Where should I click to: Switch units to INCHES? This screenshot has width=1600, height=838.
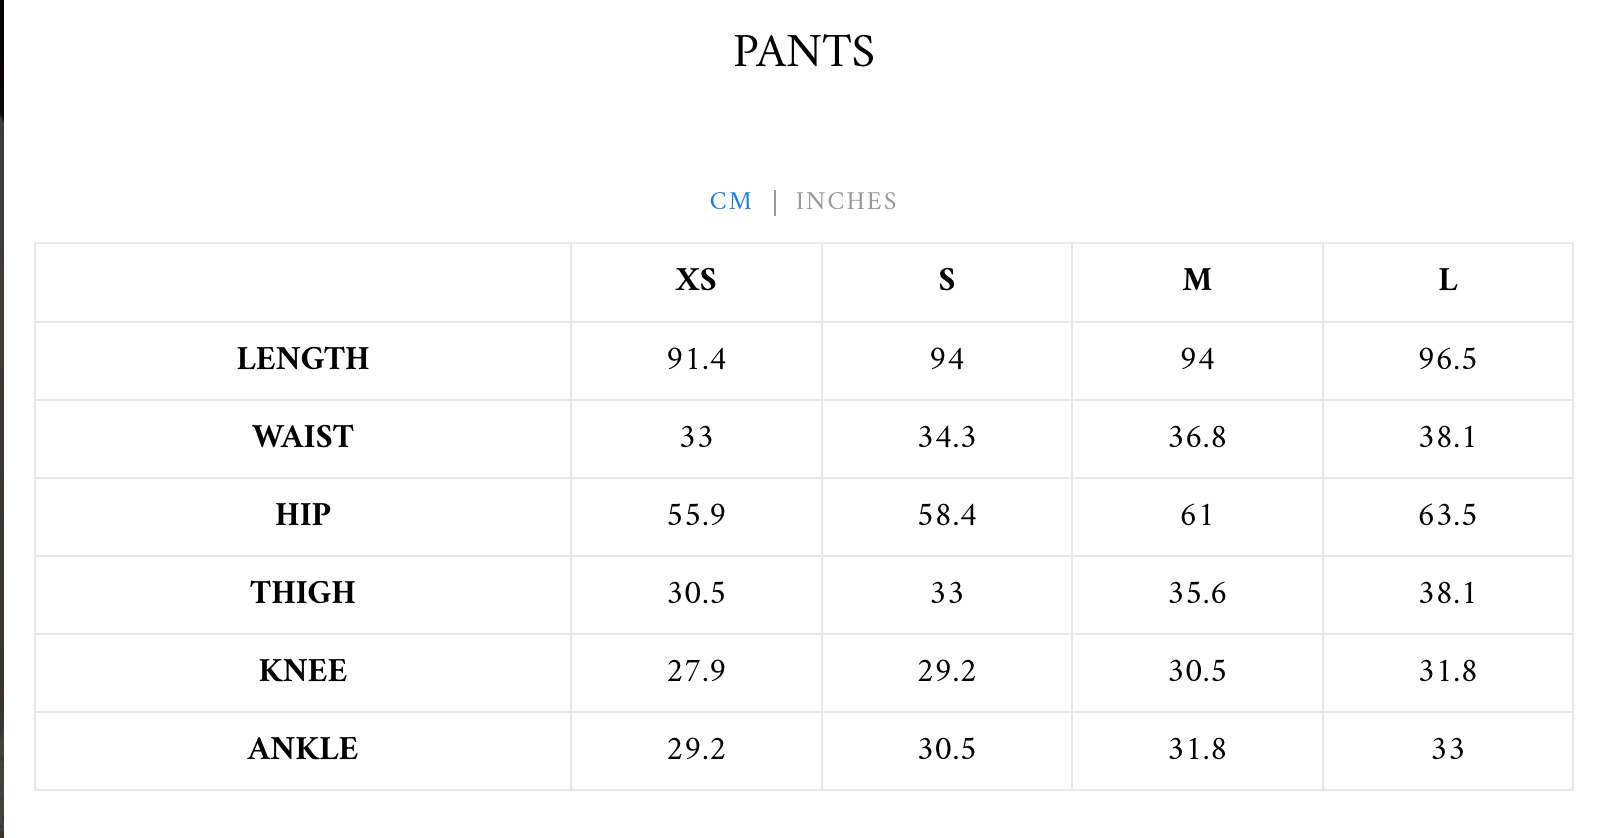(846, 201)
